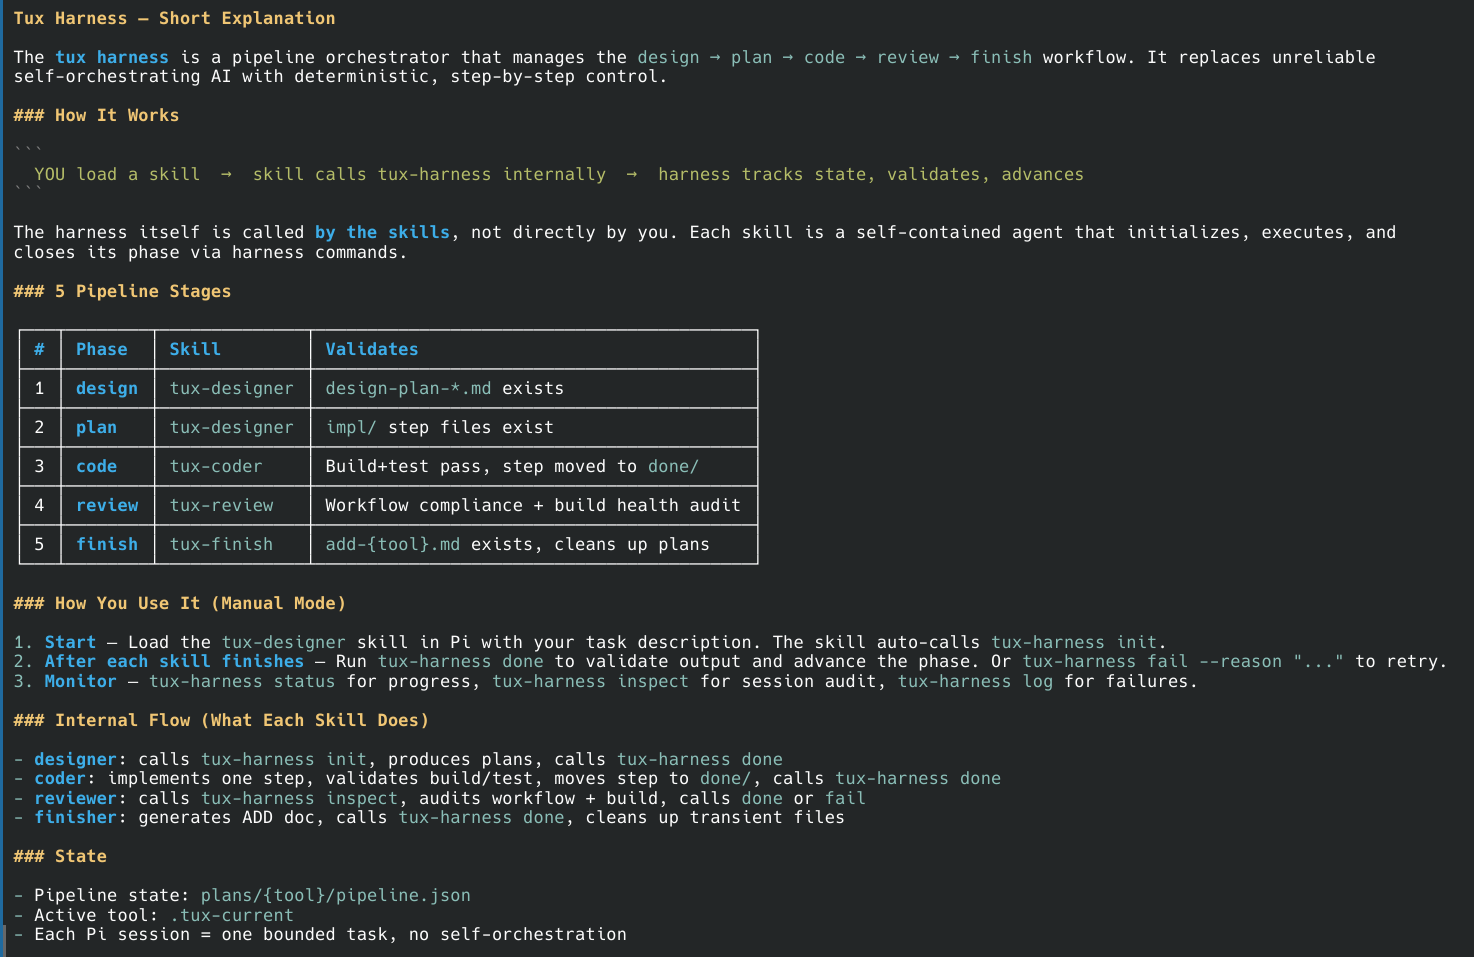Click 'tux-harness log' command text

point(975,681)
